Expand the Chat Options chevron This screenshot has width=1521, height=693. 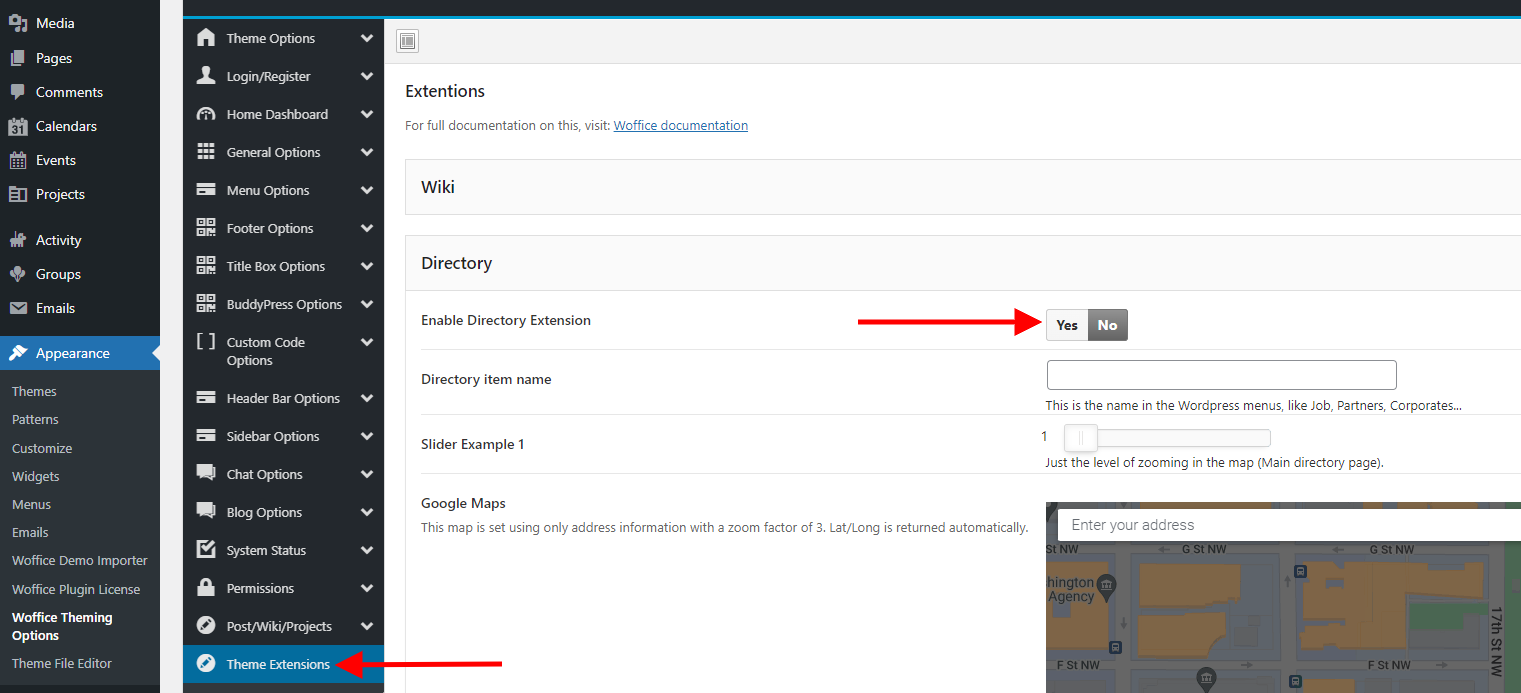point(367,474)
